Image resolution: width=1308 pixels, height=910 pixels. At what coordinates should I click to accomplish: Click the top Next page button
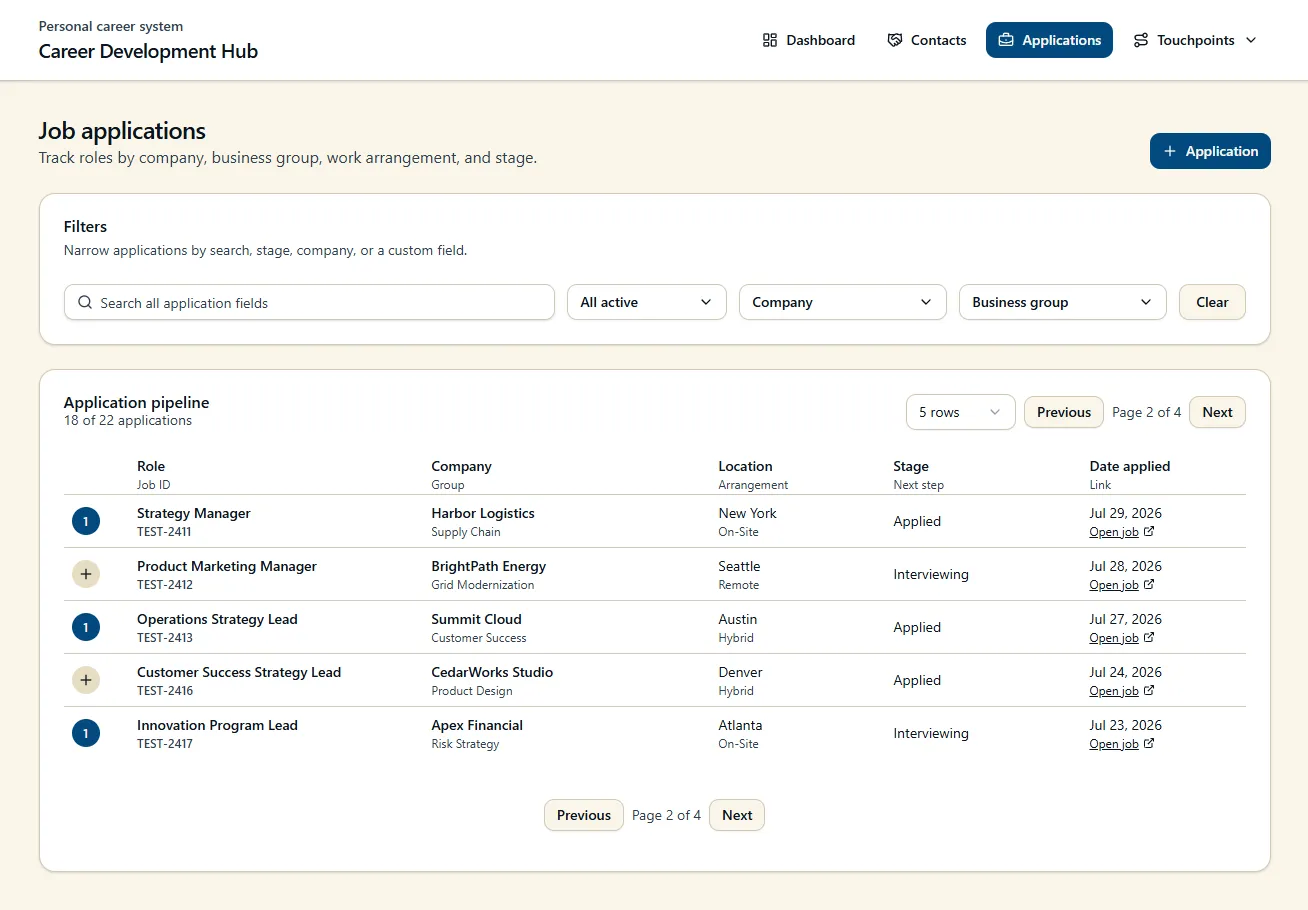tap(1217, 412)
